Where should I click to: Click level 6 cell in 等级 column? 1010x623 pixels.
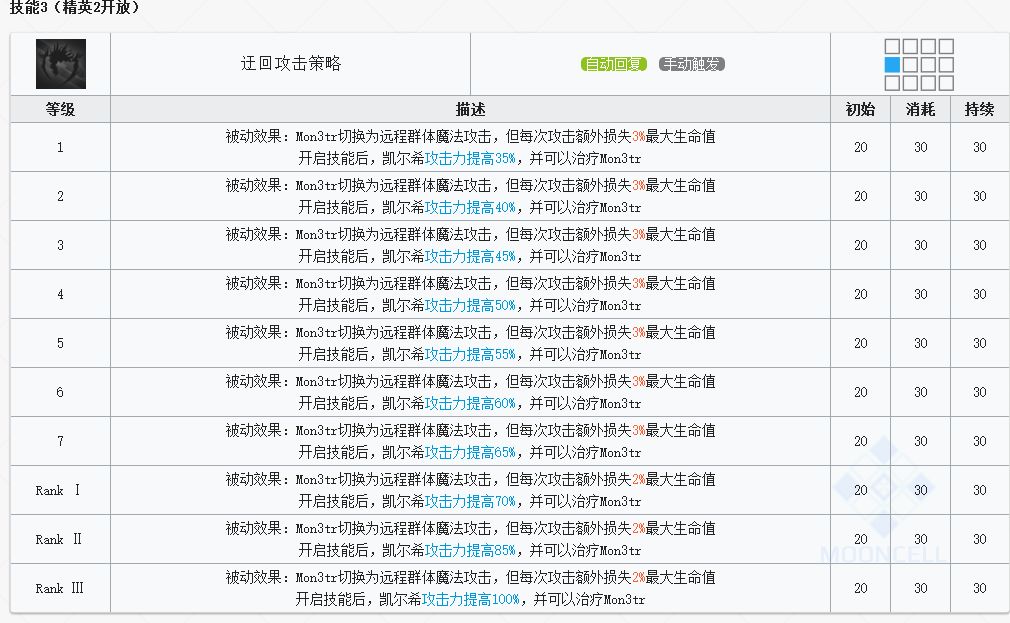tap(61, 392)
